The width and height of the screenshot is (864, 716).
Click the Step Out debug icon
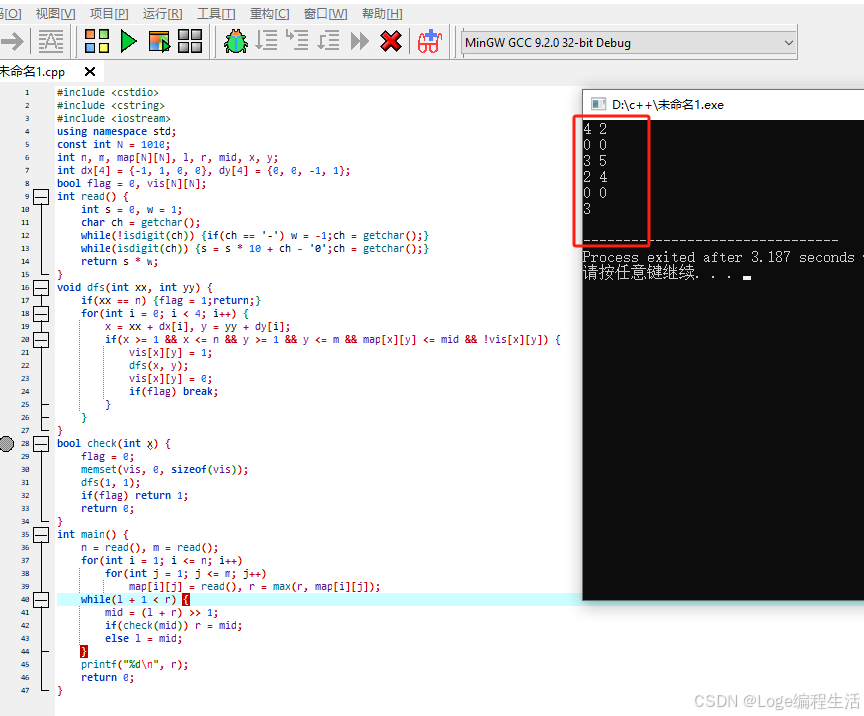[x=328, y=41]
